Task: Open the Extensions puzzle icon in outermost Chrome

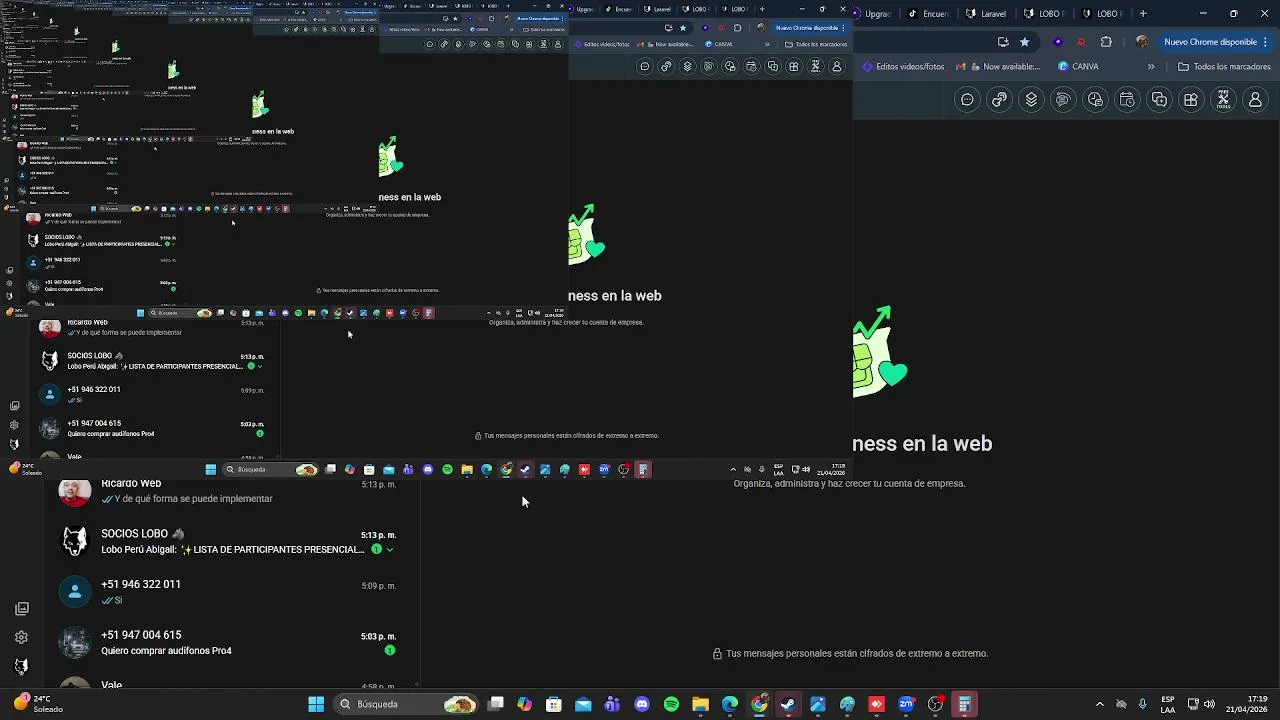Action: click(1106, 42)
